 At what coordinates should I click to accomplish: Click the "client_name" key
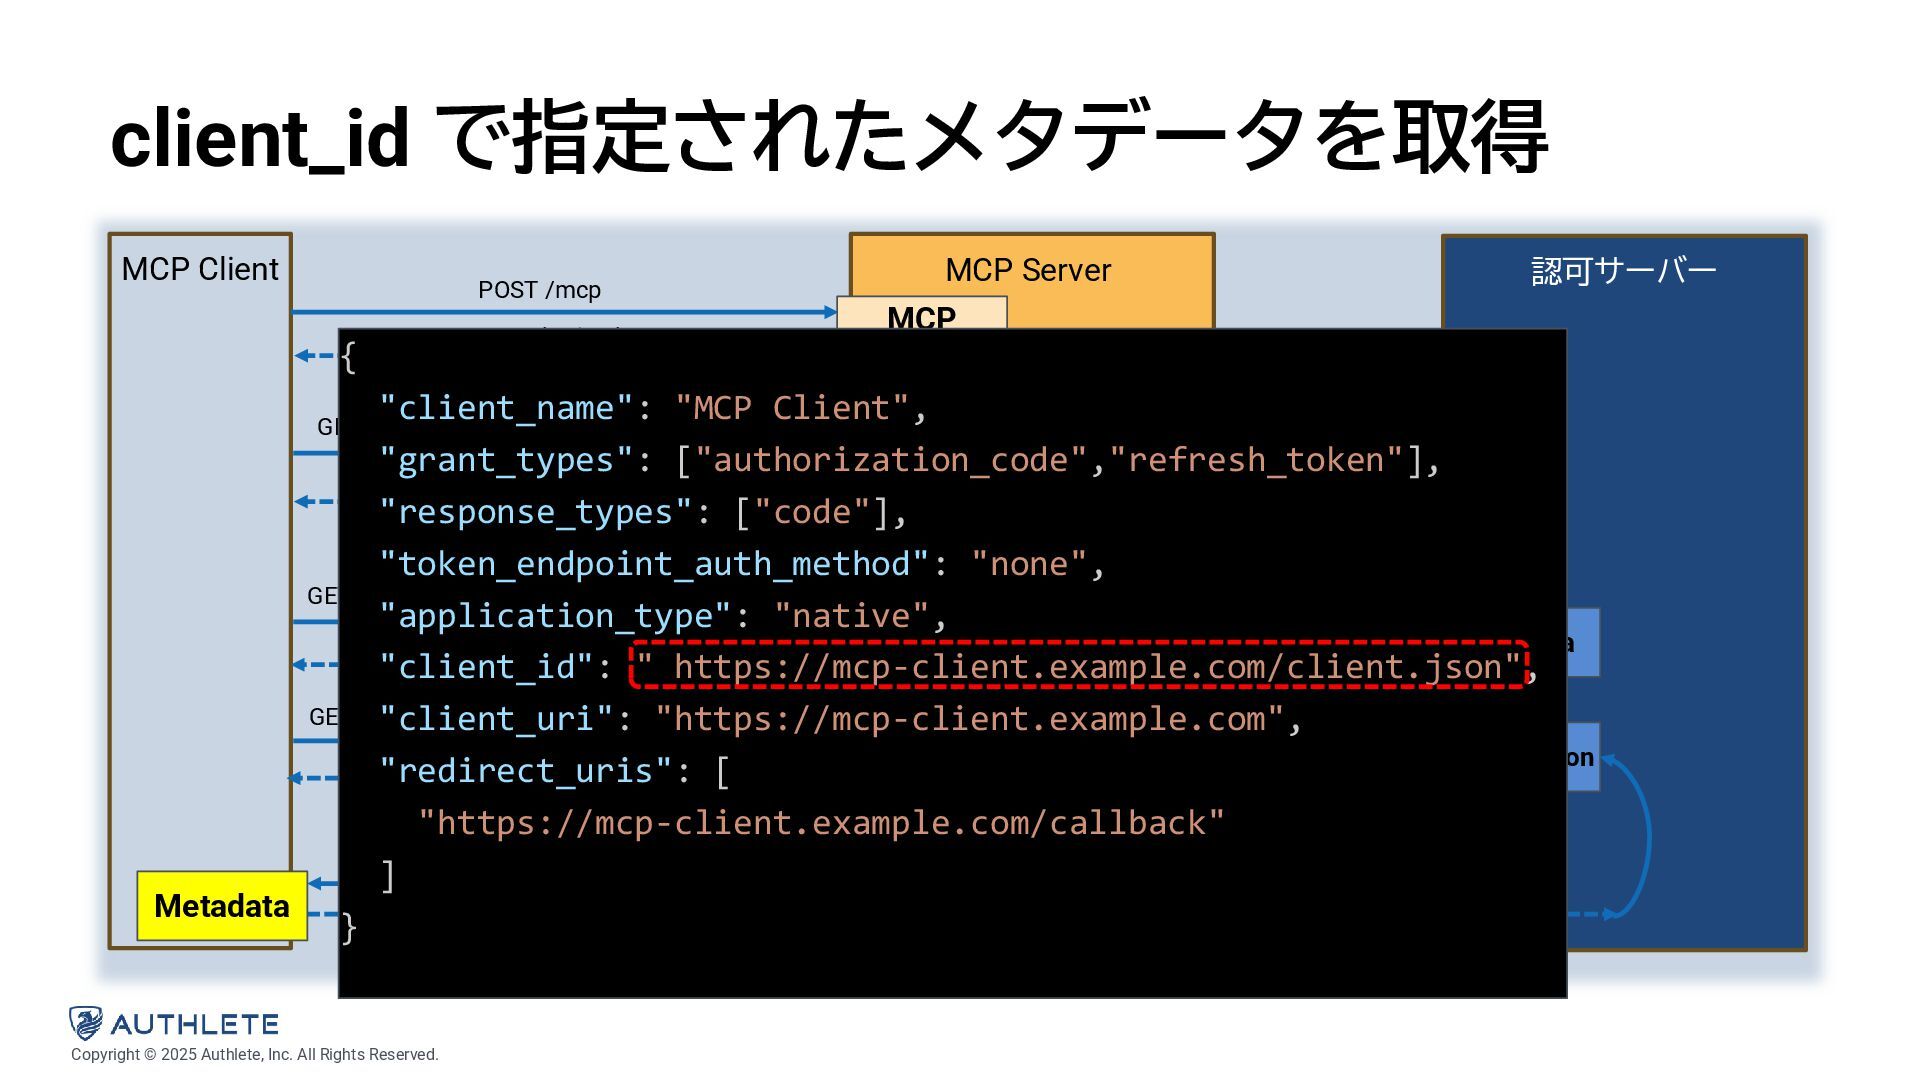[x=505, y=408]
